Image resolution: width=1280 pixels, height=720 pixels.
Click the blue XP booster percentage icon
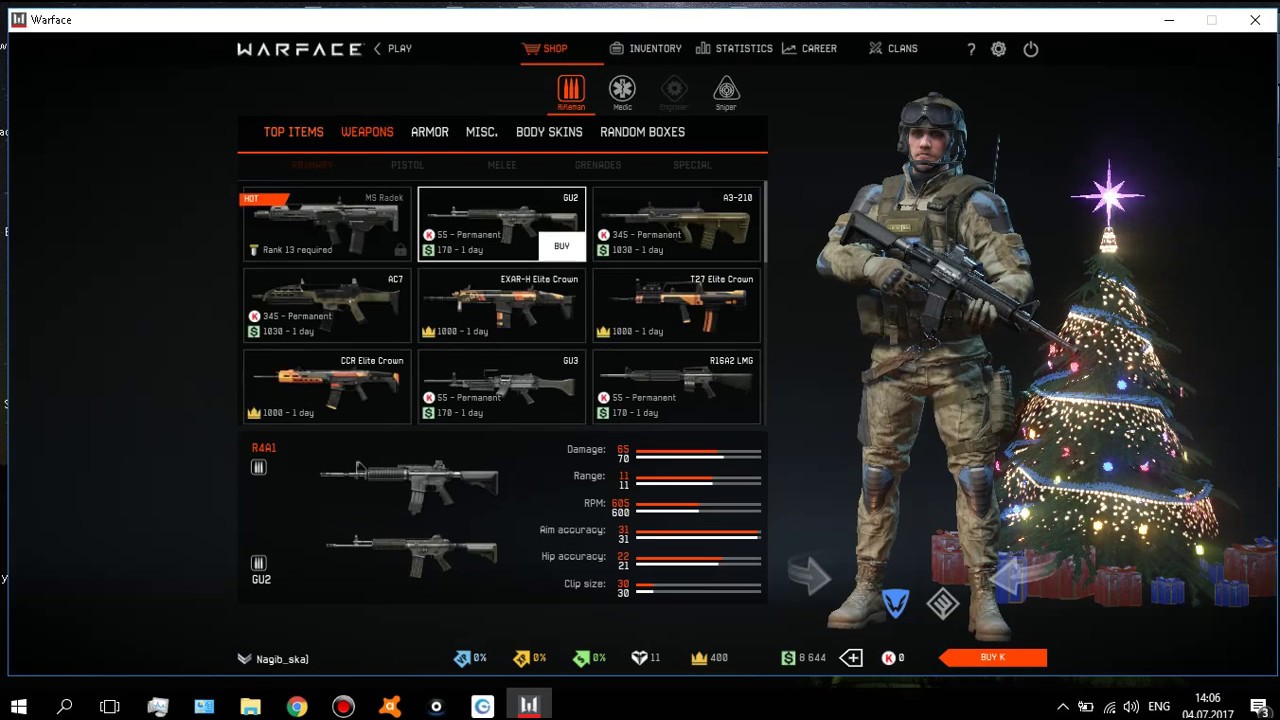(462, 658)
